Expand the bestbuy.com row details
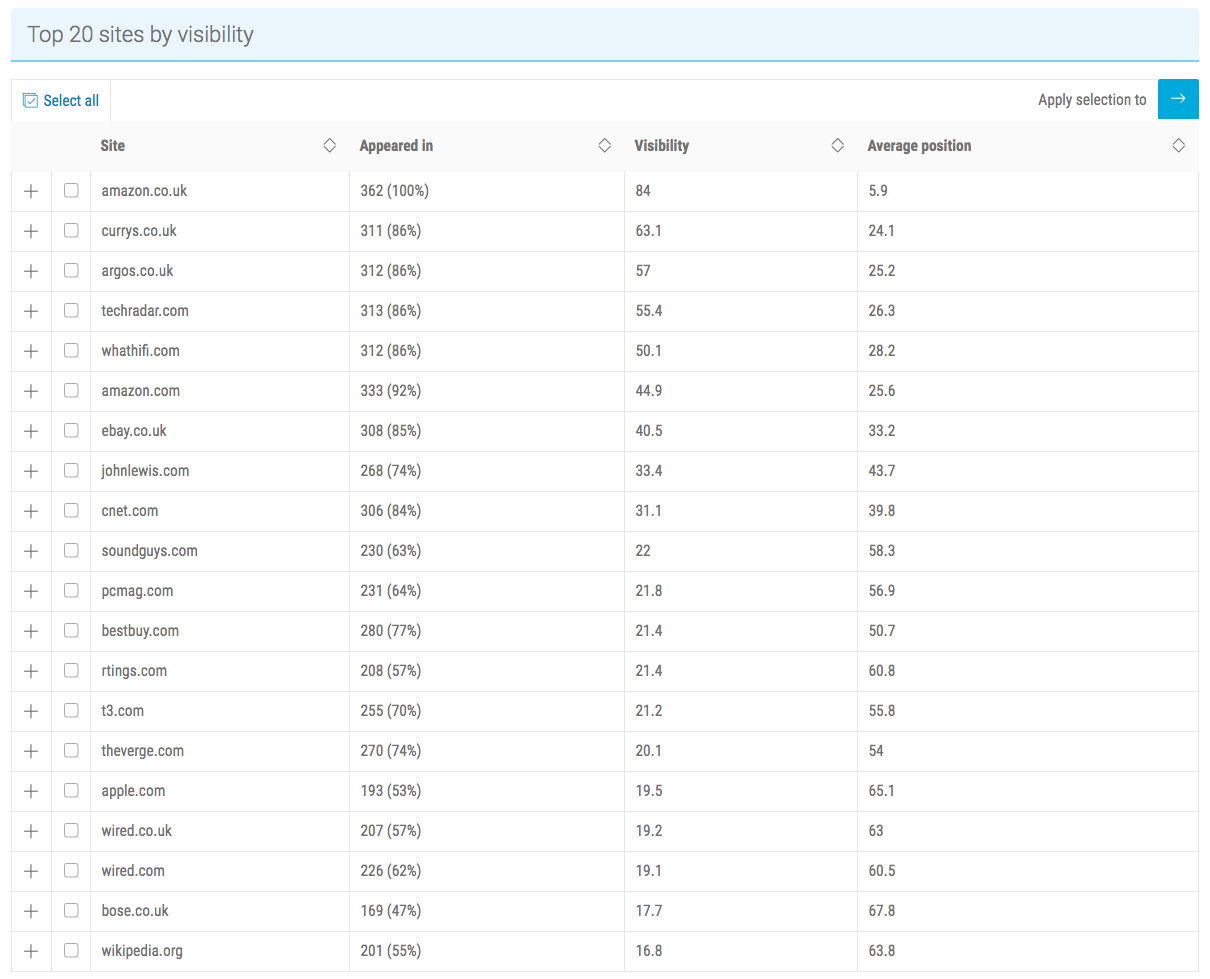 pos(31,631)
